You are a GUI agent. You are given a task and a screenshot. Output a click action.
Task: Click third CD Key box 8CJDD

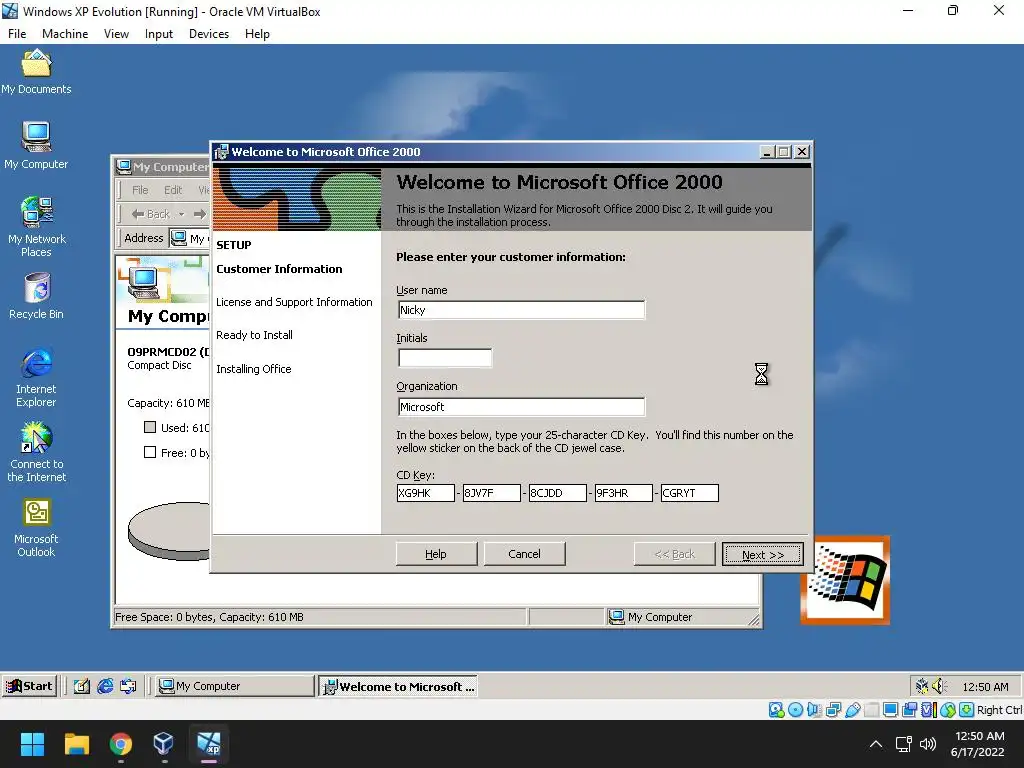pyautogui.click(x=557, y=493)
